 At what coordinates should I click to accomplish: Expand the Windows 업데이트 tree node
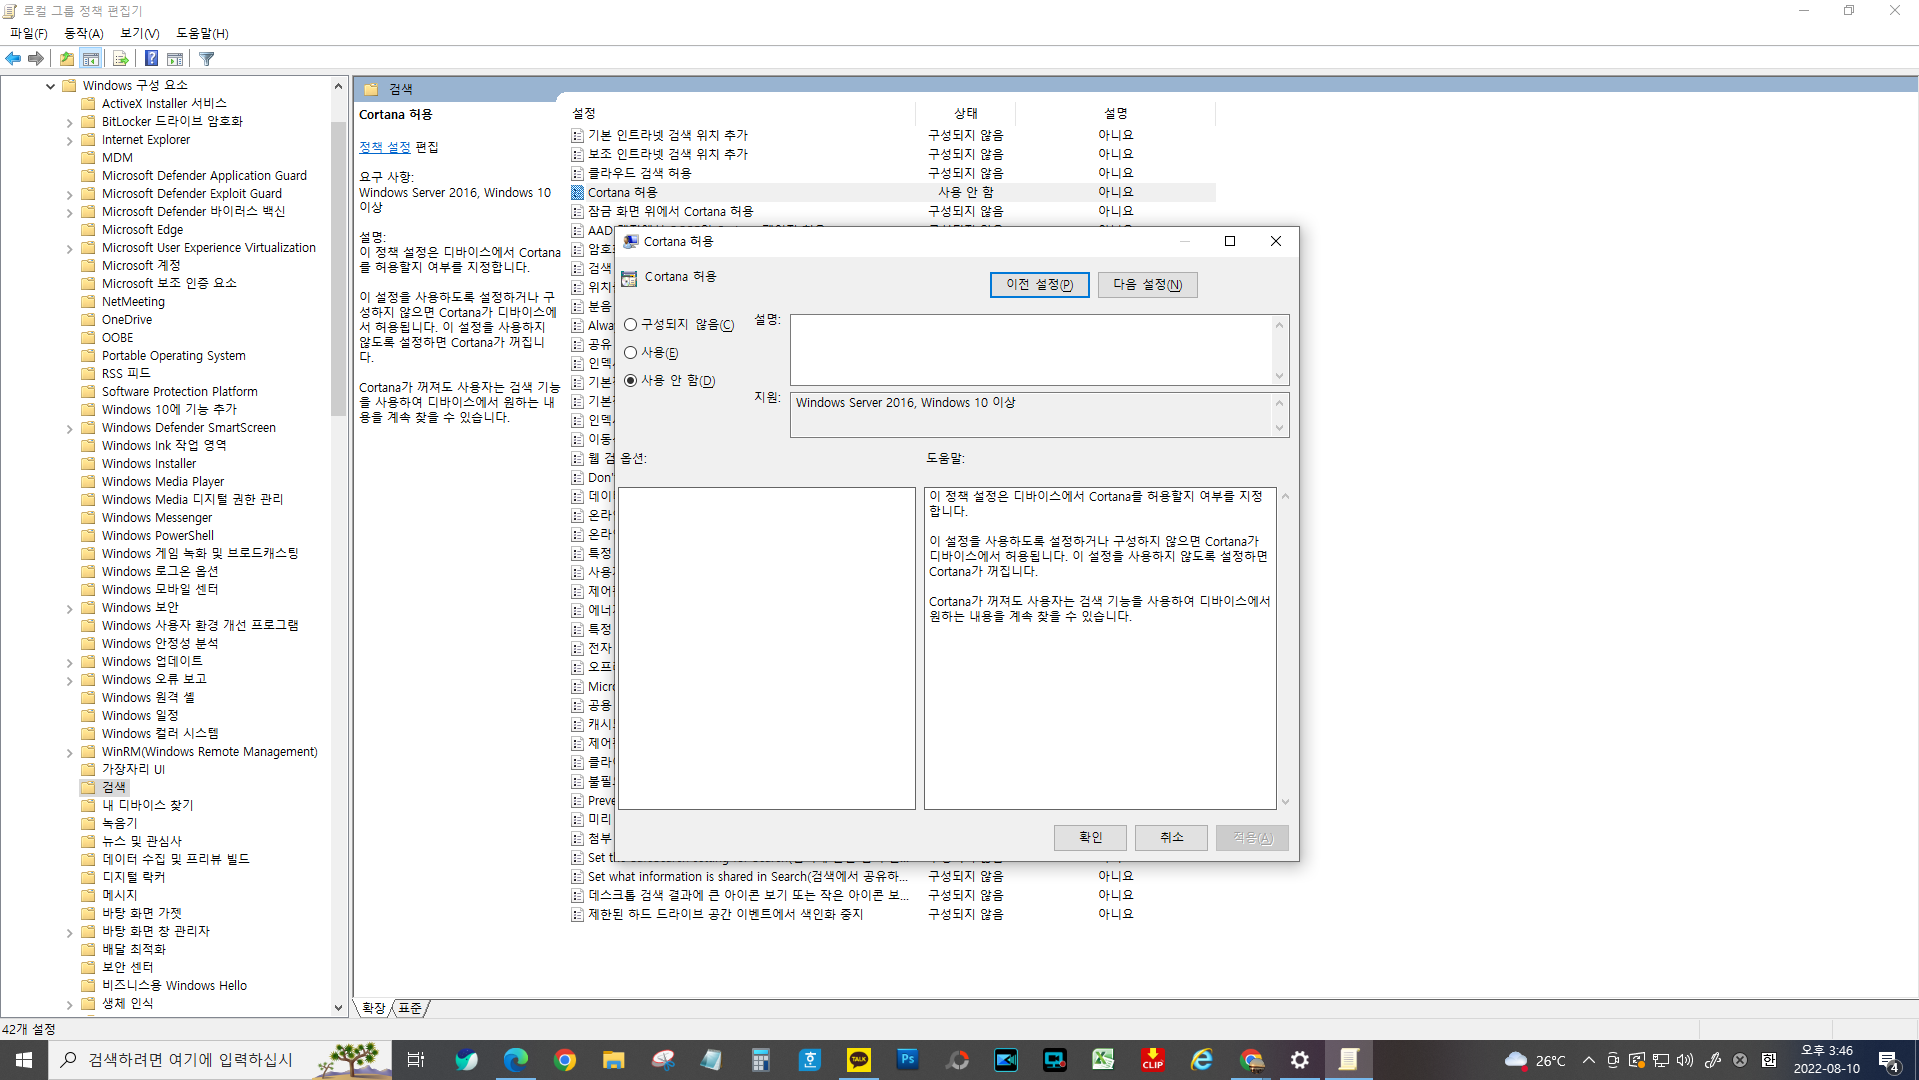click(69, 662)
